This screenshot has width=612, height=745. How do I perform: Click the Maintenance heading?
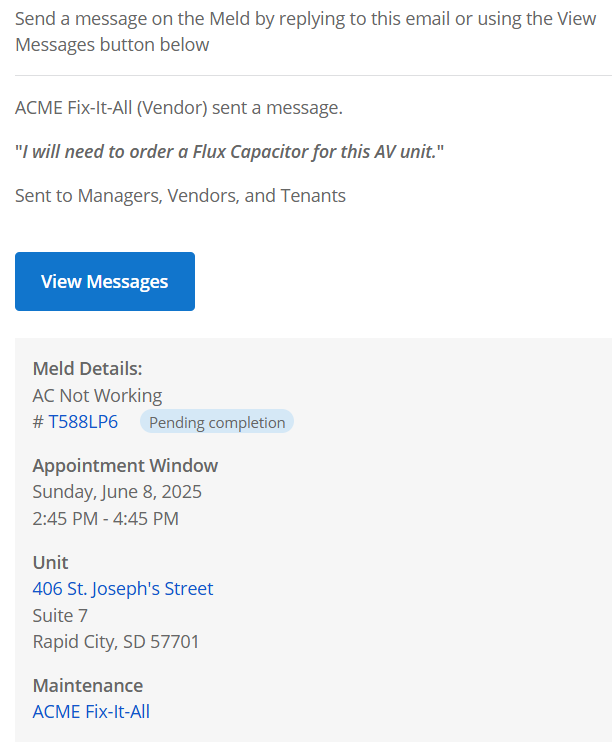tap(88, 685)
